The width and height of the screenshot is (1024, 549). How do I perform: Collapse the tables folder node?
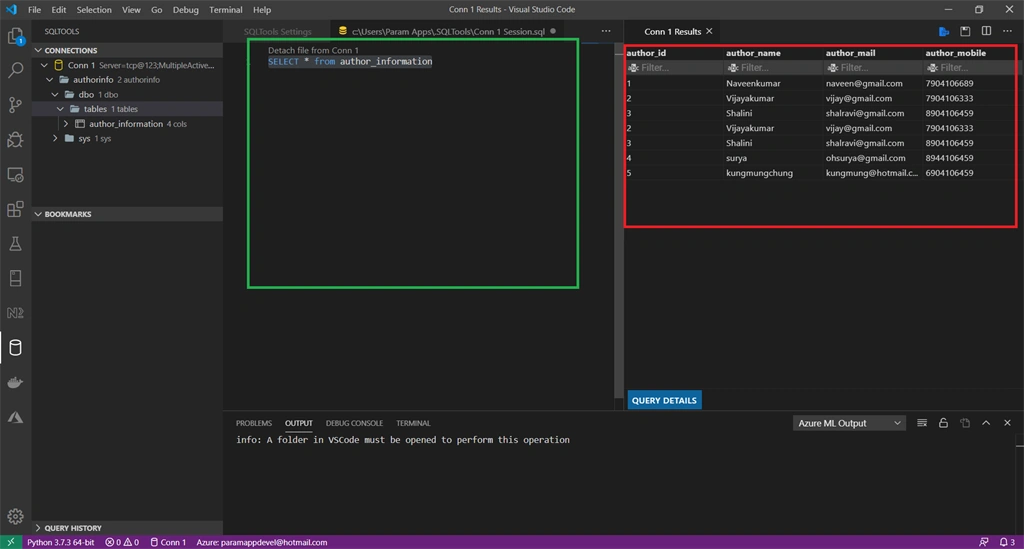[x=60, y=109]
